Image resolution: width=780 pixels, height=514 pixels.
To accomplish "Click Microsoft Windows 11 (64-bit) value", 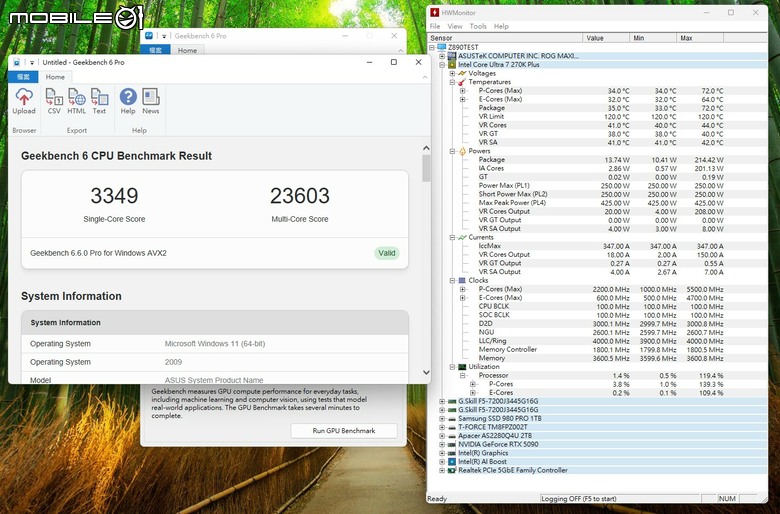I will pos(215,344).
